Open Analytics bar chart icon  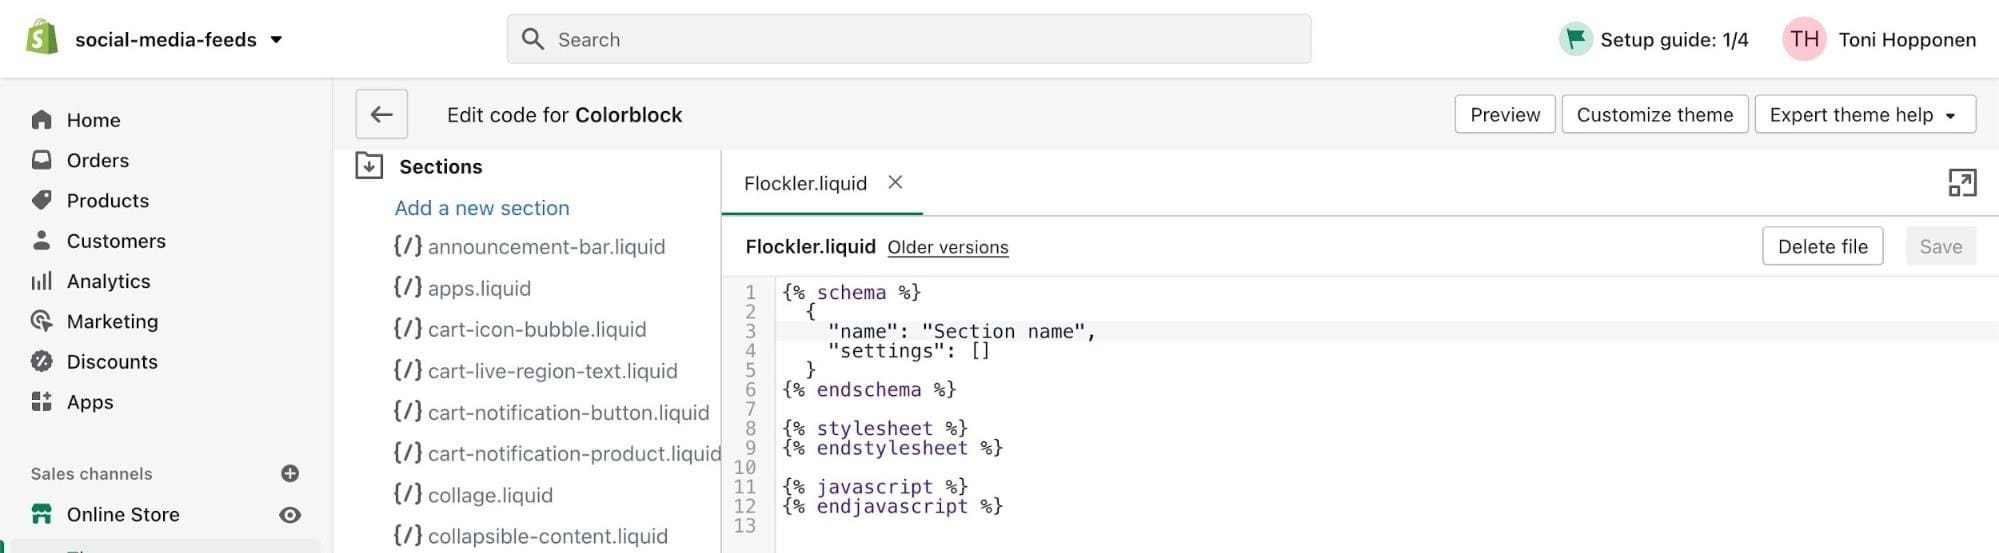(42, 281)
